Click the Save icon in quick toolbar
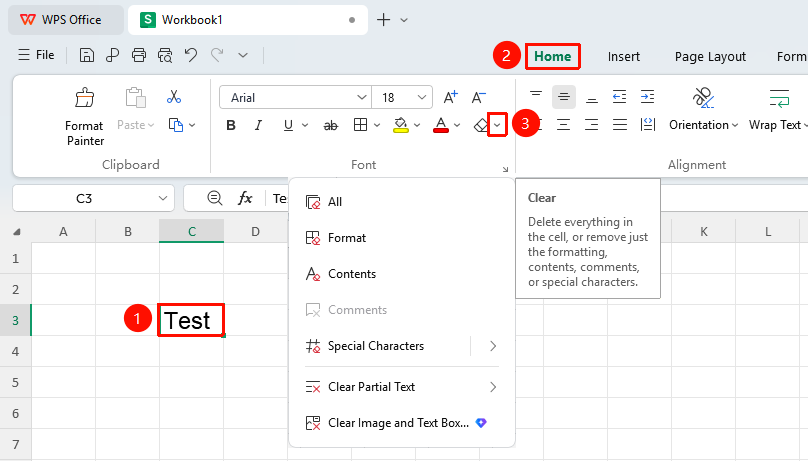This screenshot has width=808, height=461. (x=87, y=55)
